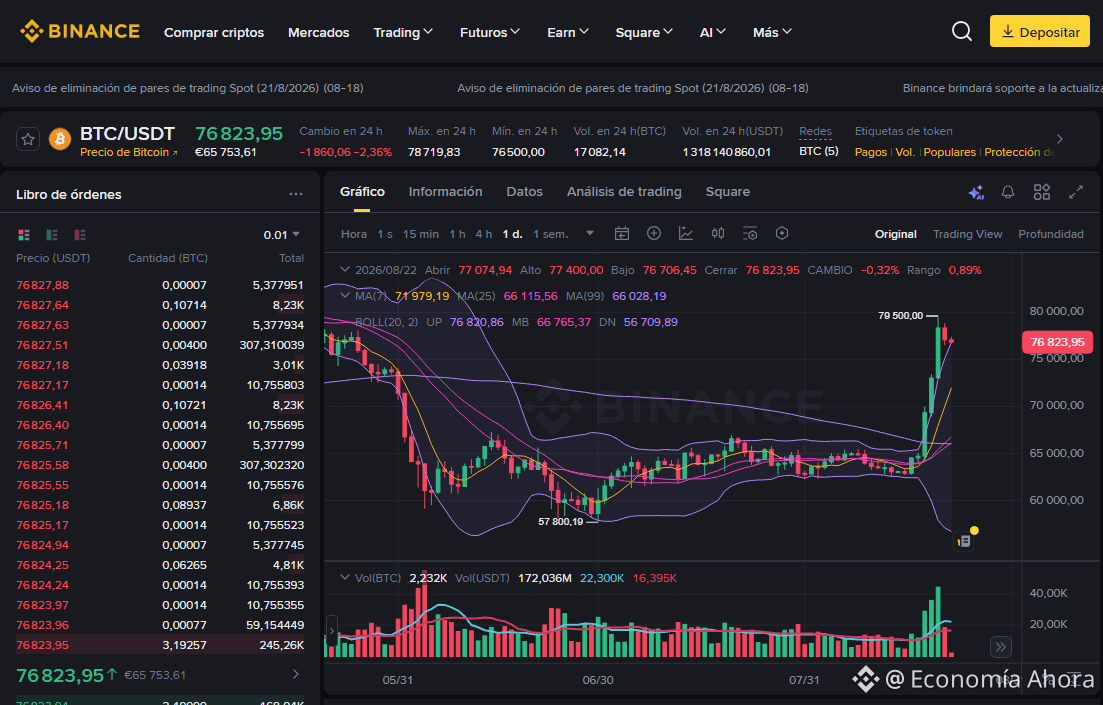The height and width of the screenshot is (705, 1103).
Task: Open the Más menu dropdown
Action: (x=772, y=32)
